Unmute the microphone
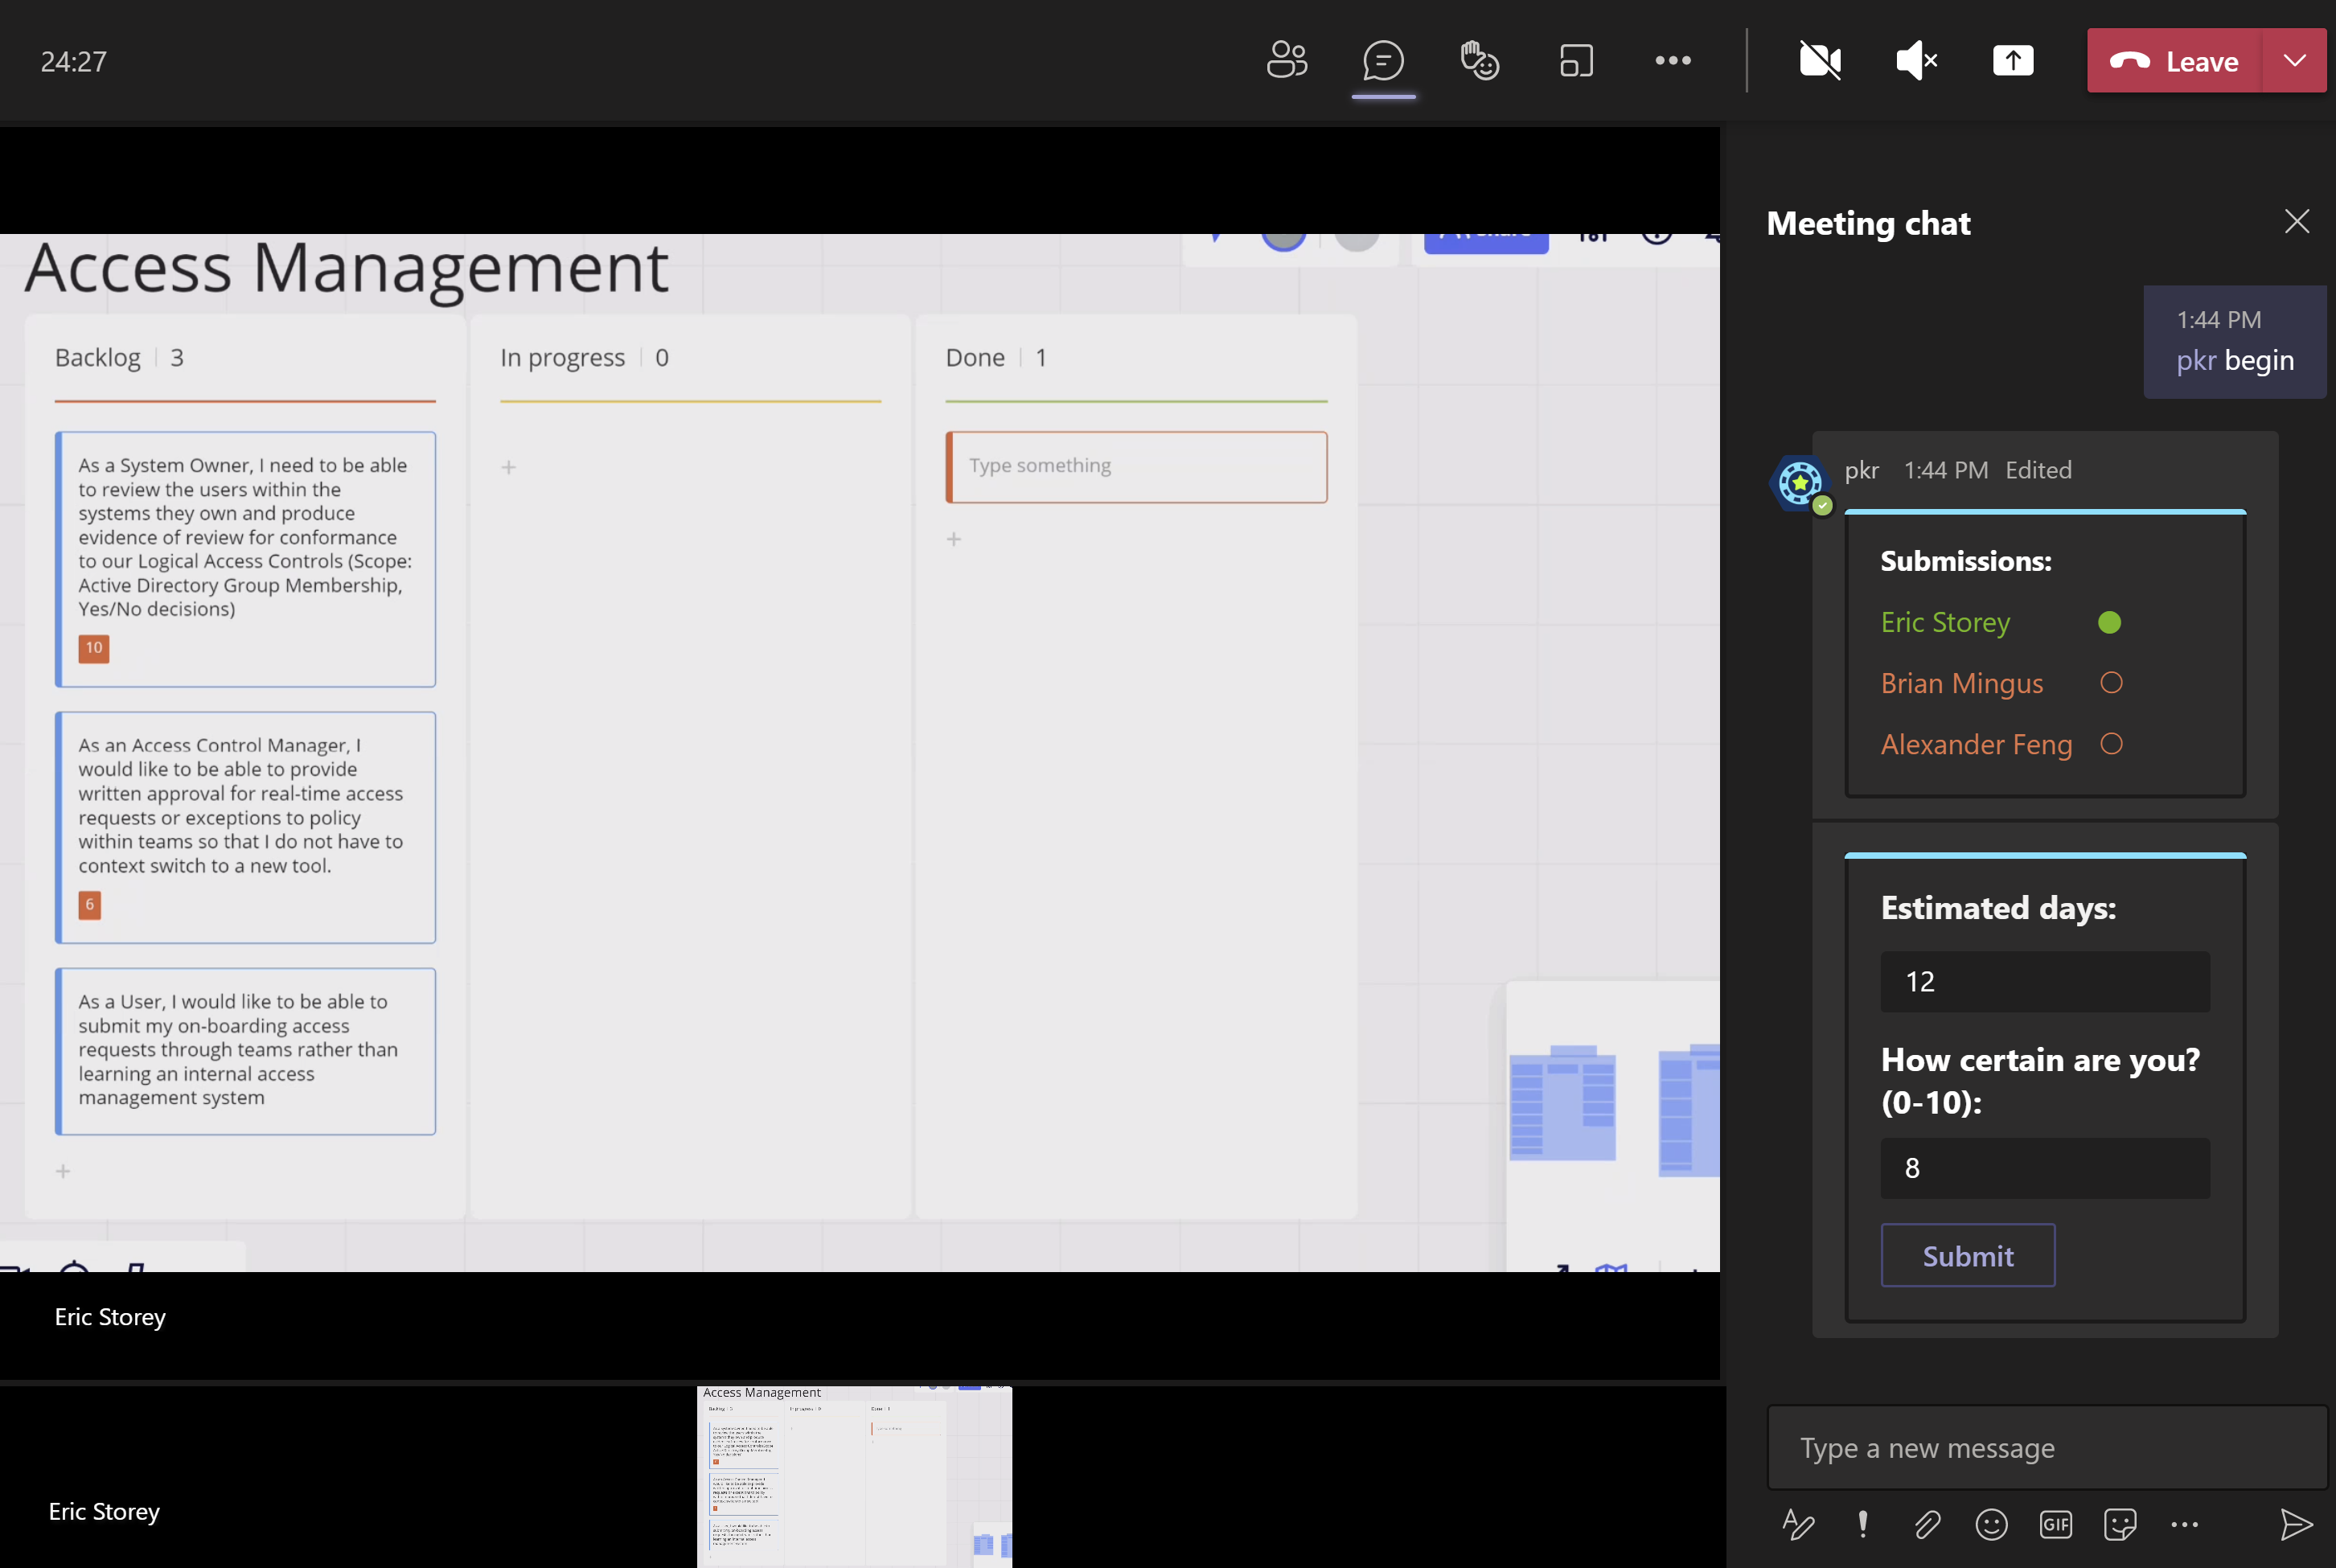 coord(1916,60)
